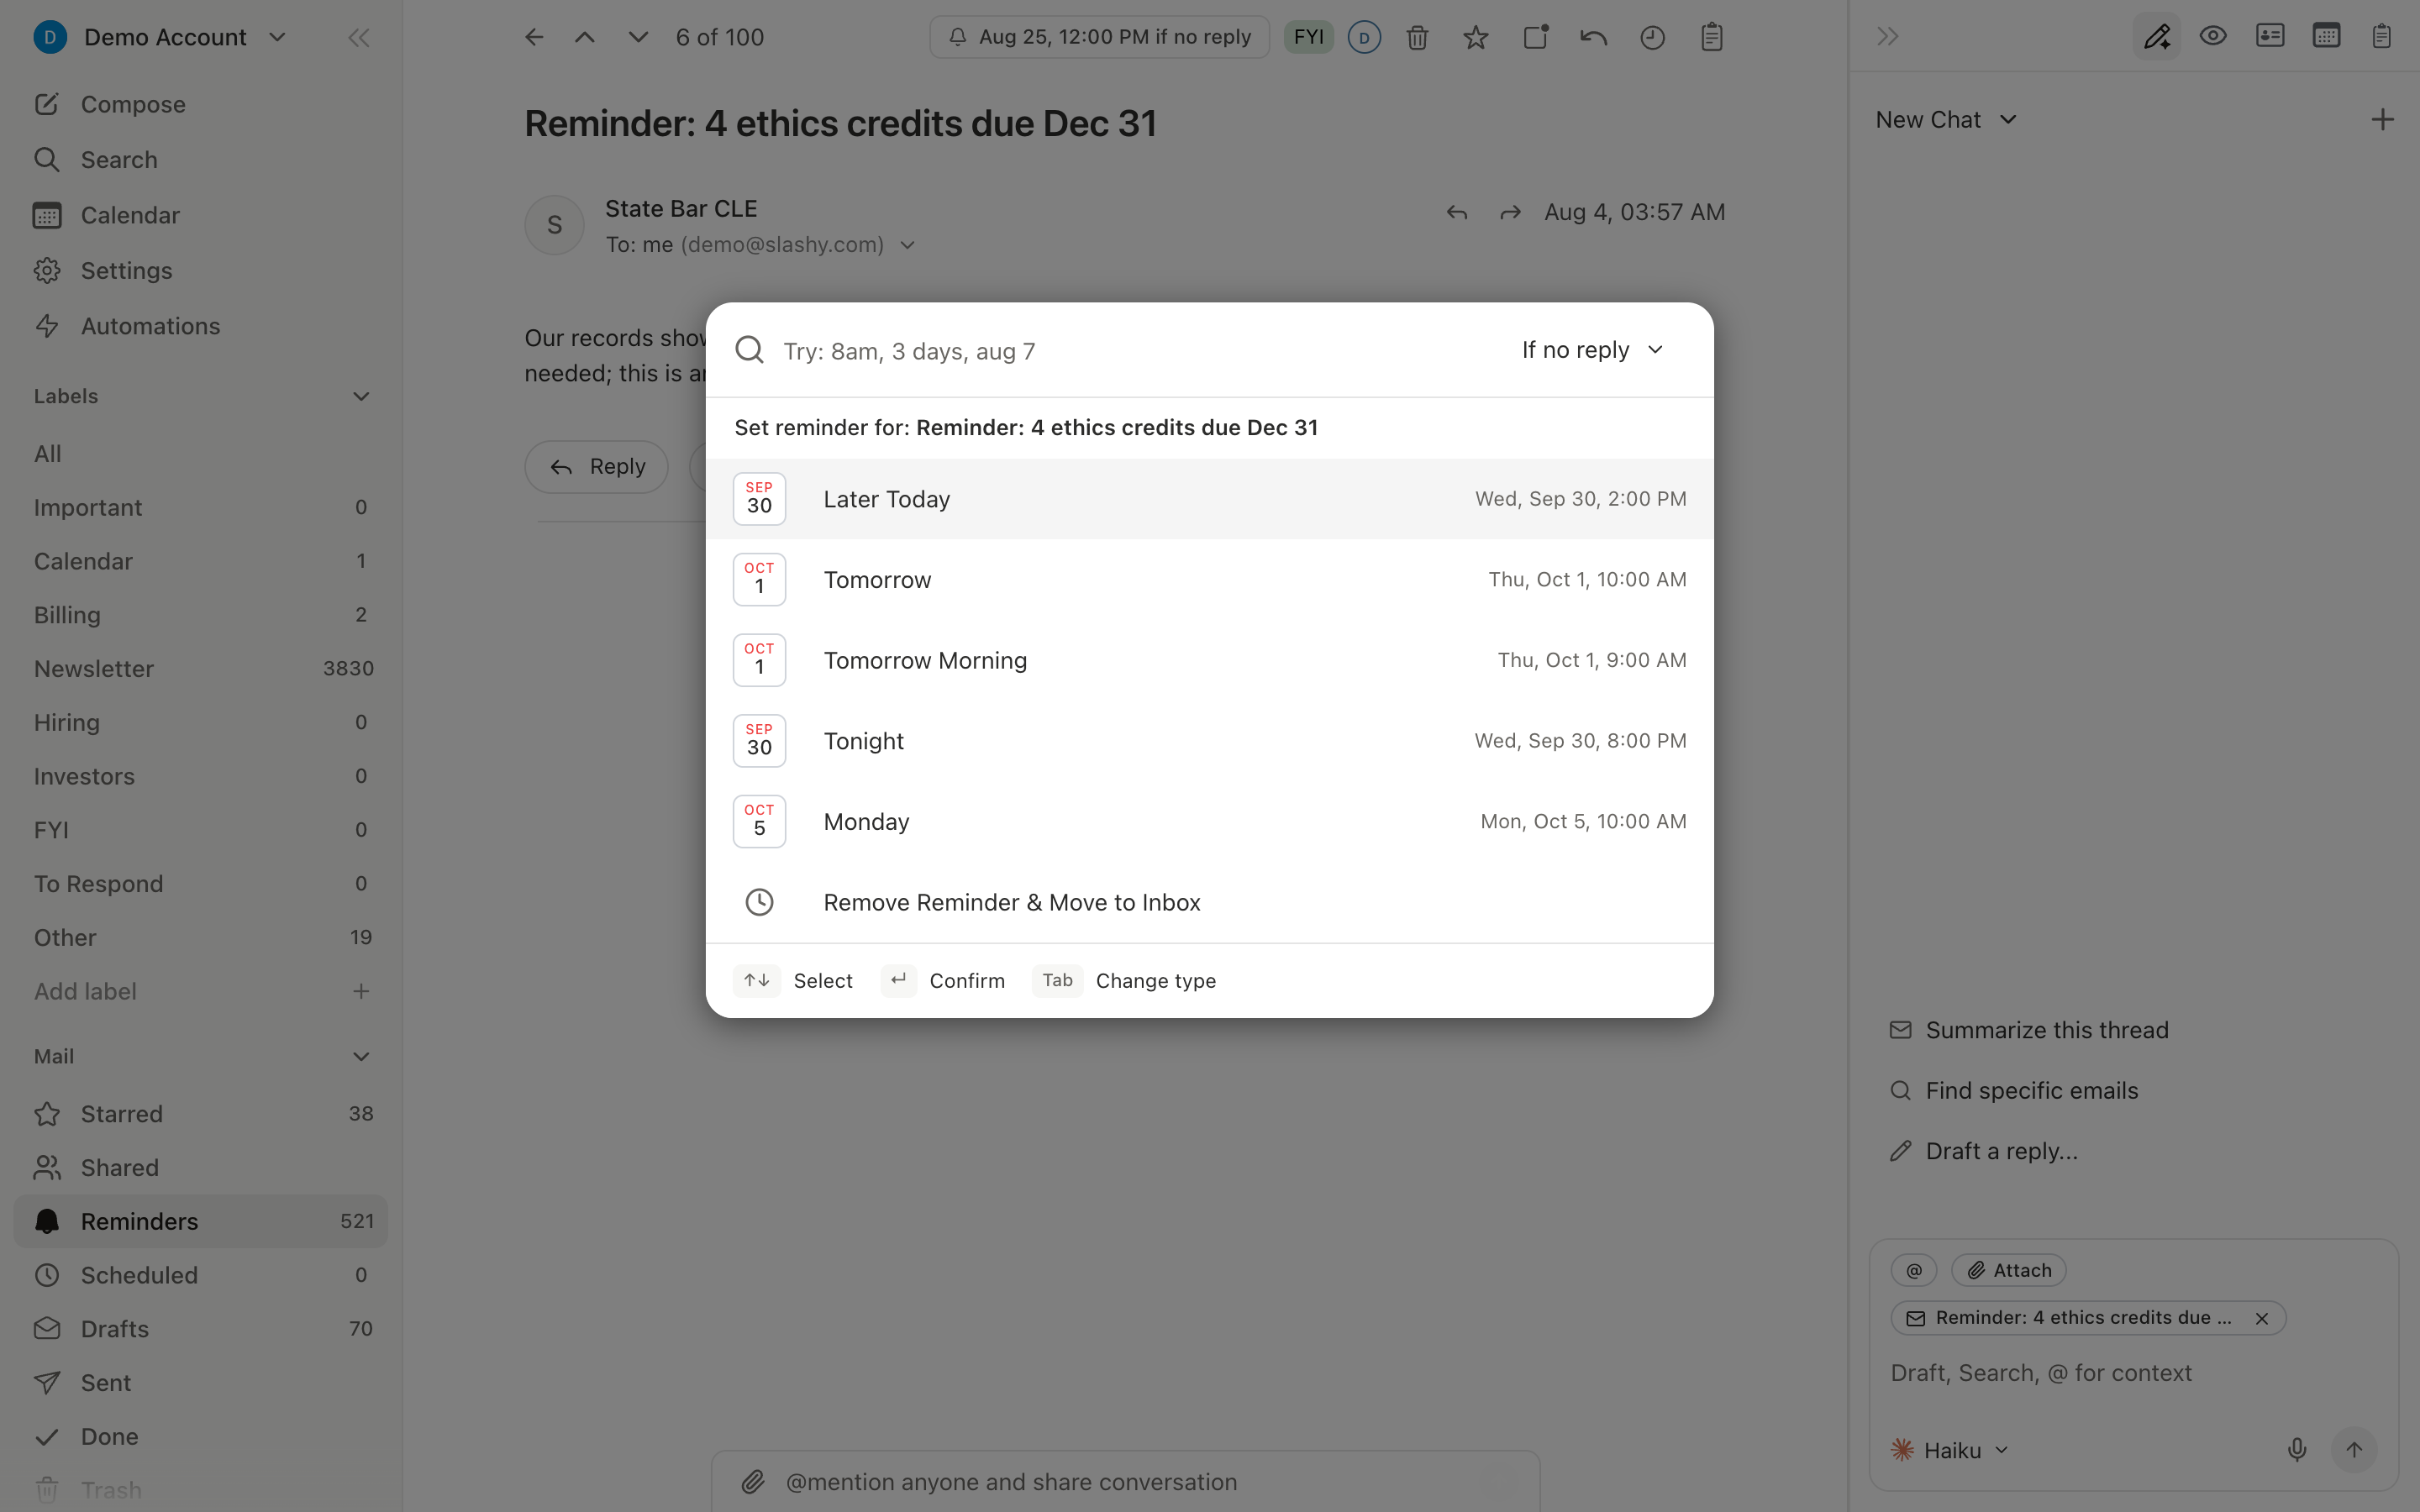Collapse the Mail section chevron
Image resolution: width=2420 pixels, height=1512 pixels.
click(x=361, y=1057)
